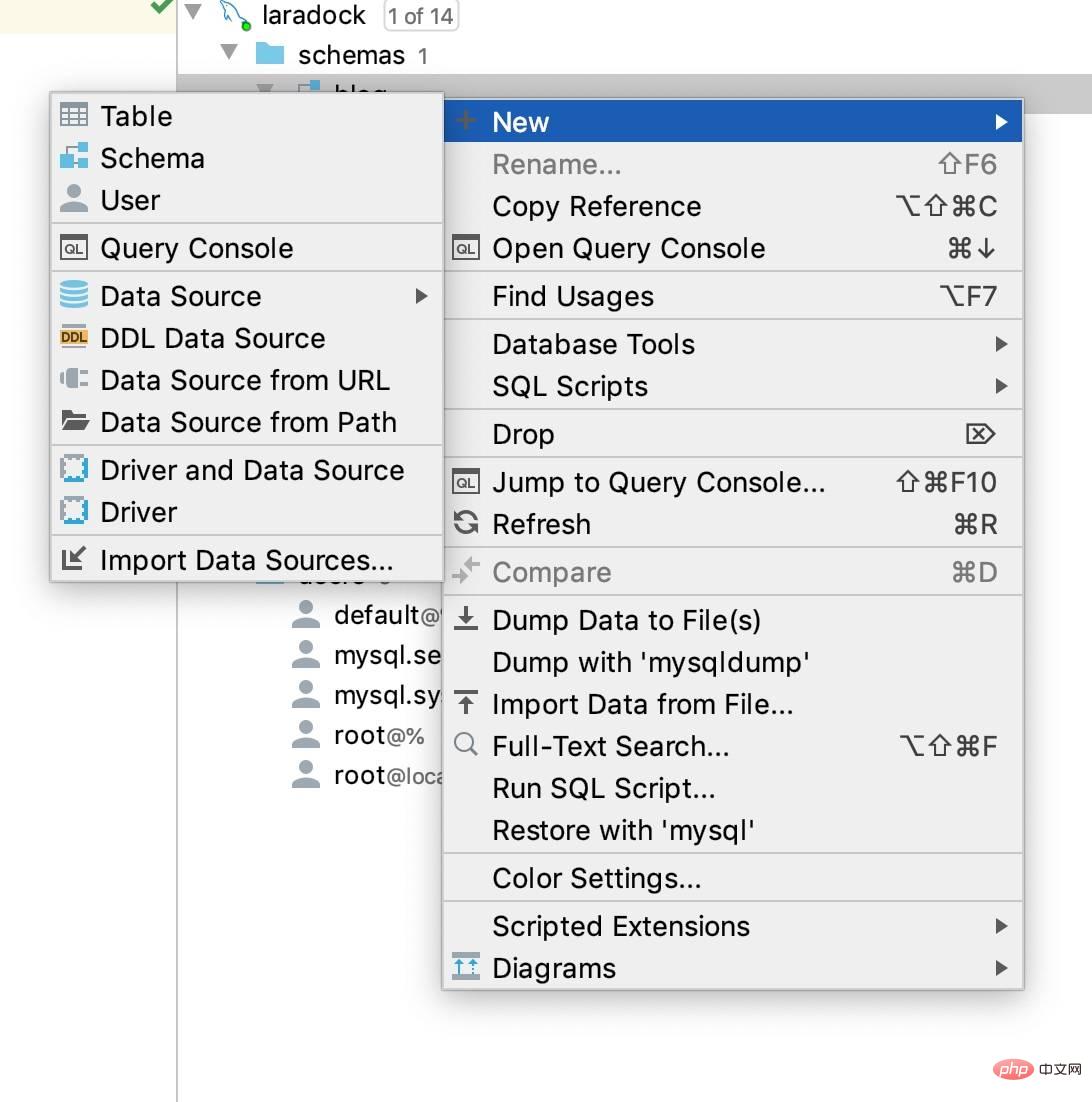The image size is (1092, 1102).
Task: Click the Refresh circular arrows icon
Action: 466,523
